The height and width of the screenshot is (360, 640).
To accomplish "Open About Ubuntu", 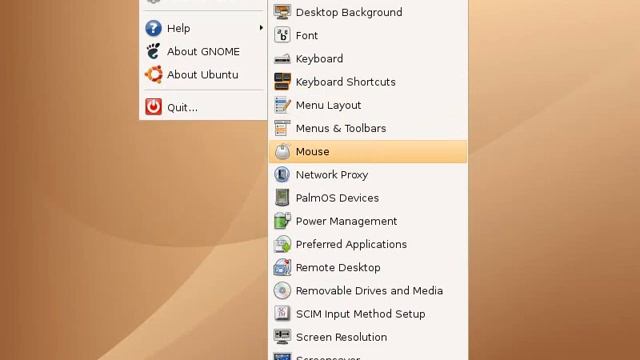I will coord(203,75).
